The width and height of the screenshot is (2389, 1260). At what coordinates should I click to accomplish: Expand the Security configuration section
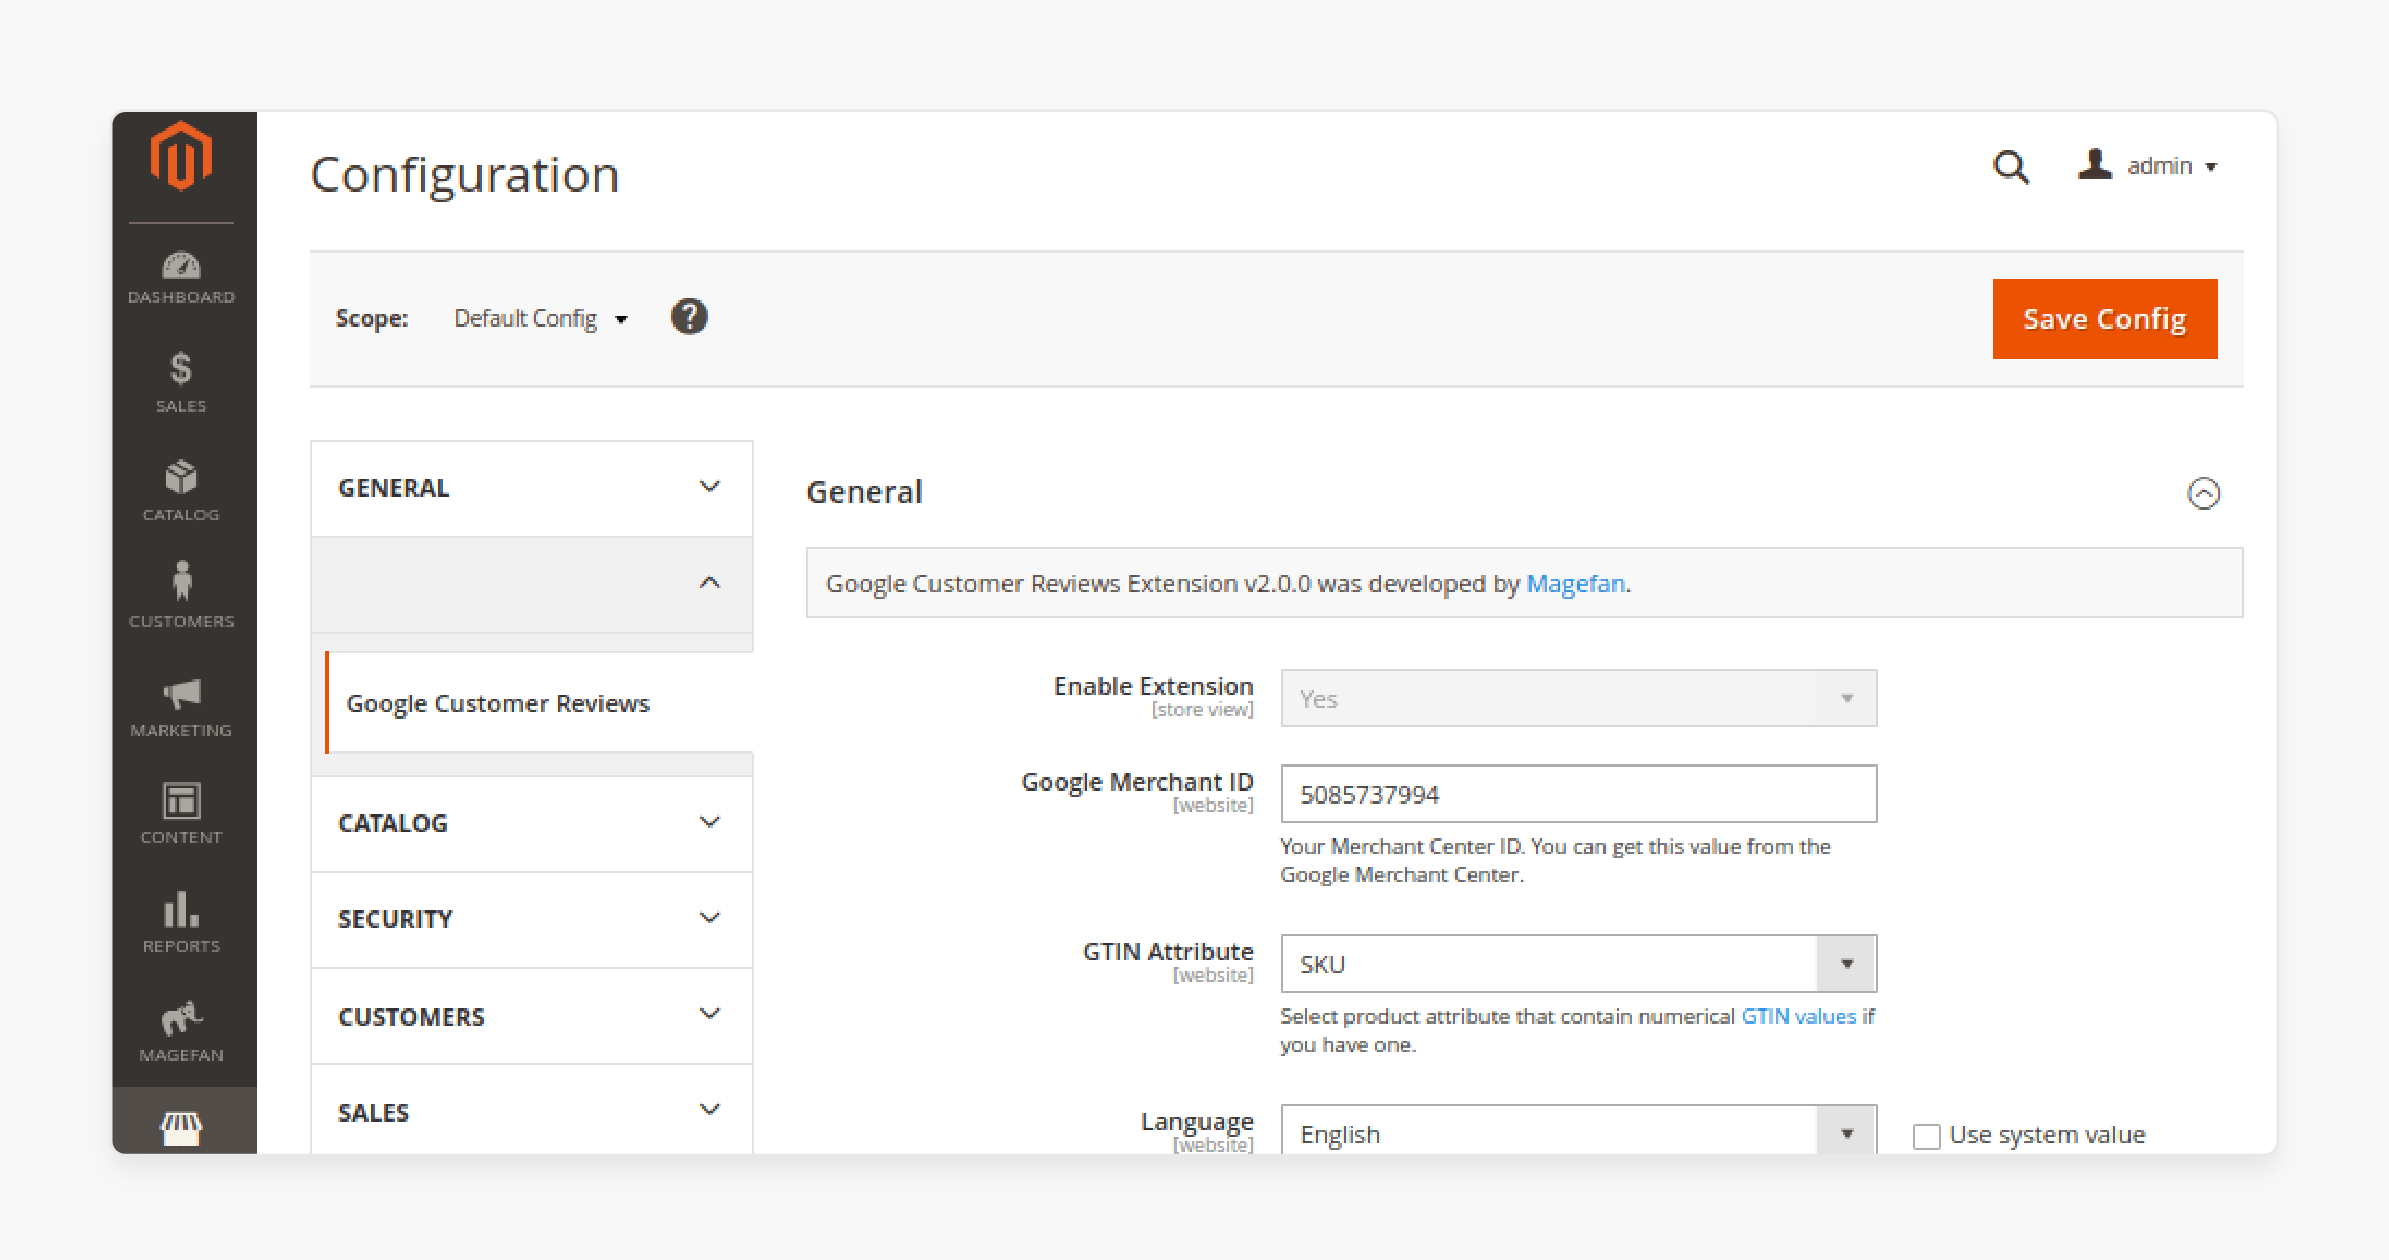tap(529, 917)
